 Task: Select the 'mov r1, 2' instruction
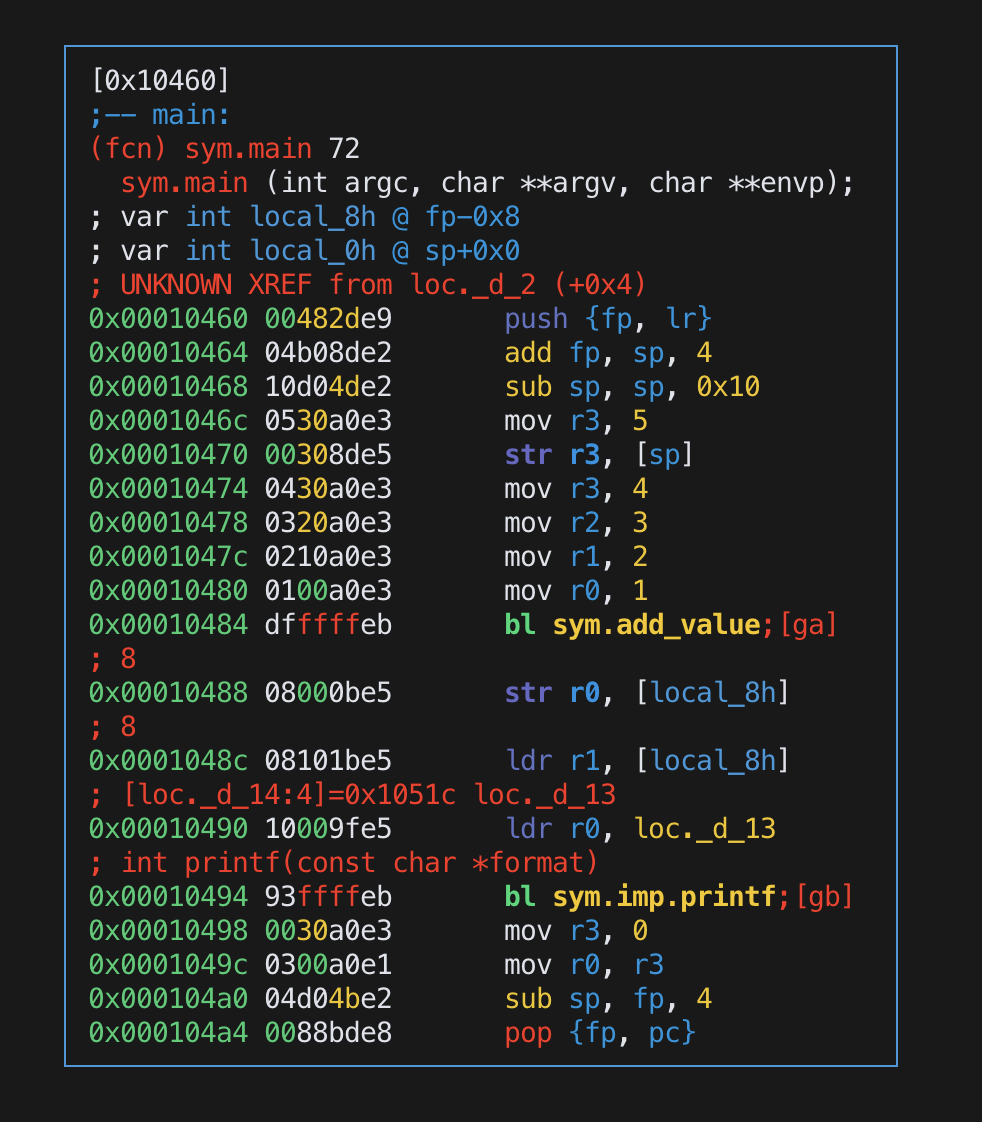(576, 557)
